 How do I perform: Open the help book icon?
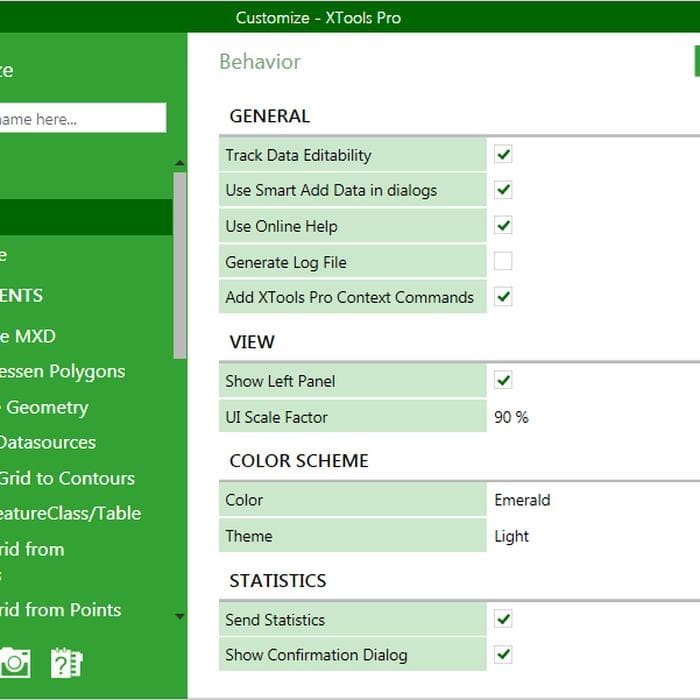coord(66,663)
